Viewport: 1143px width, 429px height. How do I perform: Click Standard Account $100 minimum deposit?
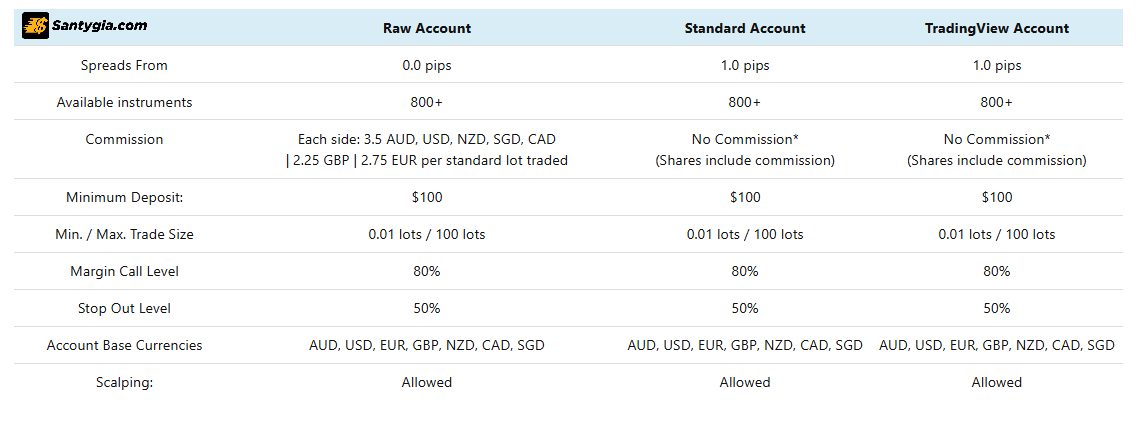(x=745, y=197)
